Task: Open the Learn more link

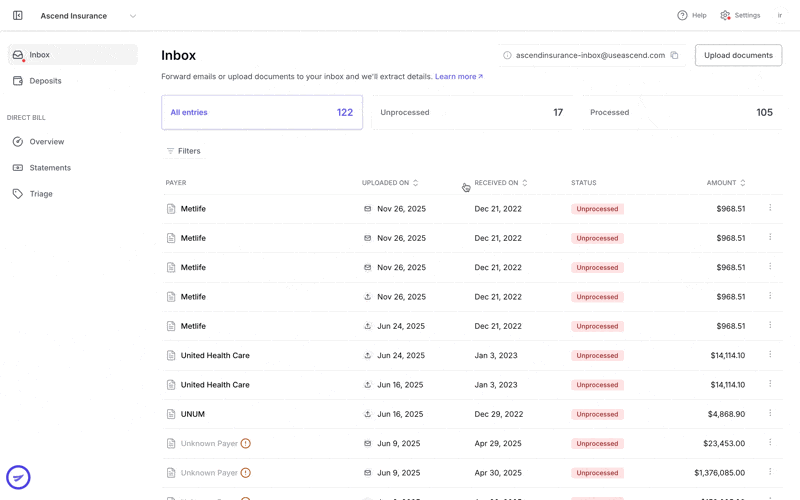Action: [x=459, y=77]
